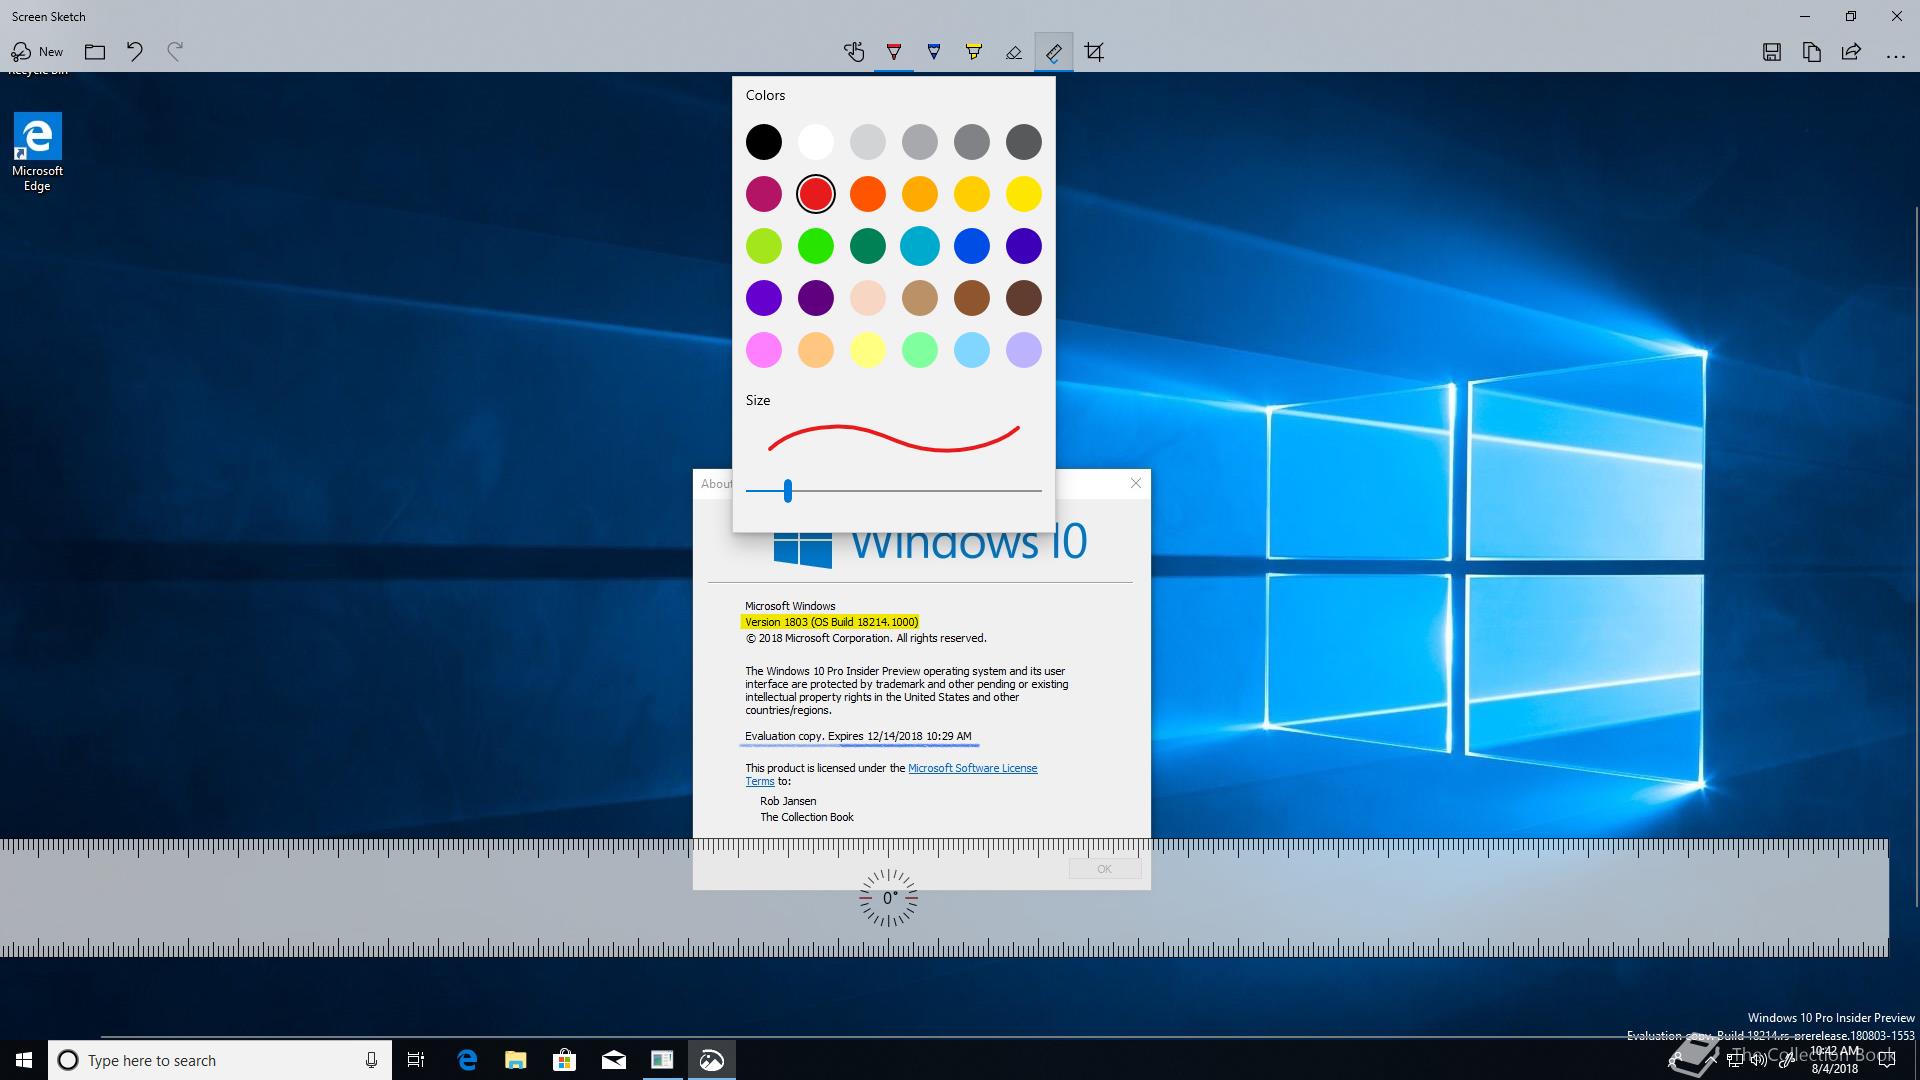Click Microsoft Edge desktop shortcut
The height and width of the screenshot is (1080, 1920).
[x=37, y=152]
